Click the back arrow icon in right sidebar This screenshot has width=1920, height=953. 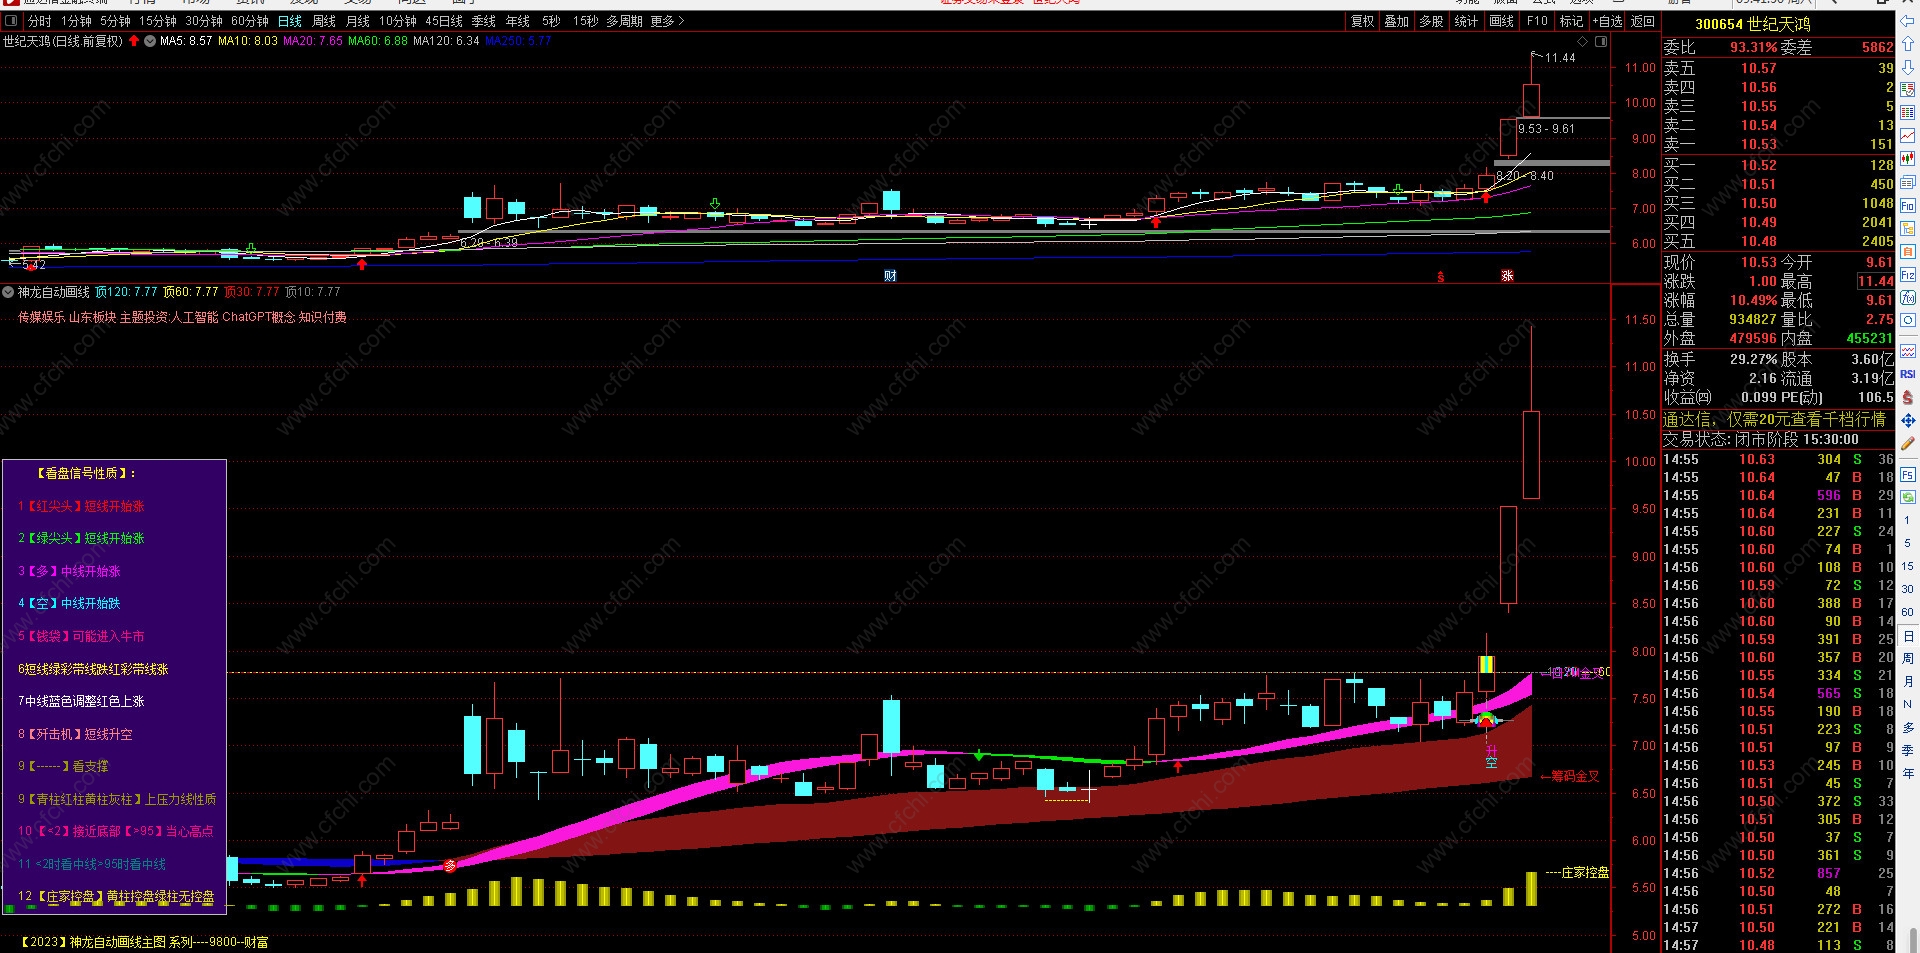pos(1908,21)
